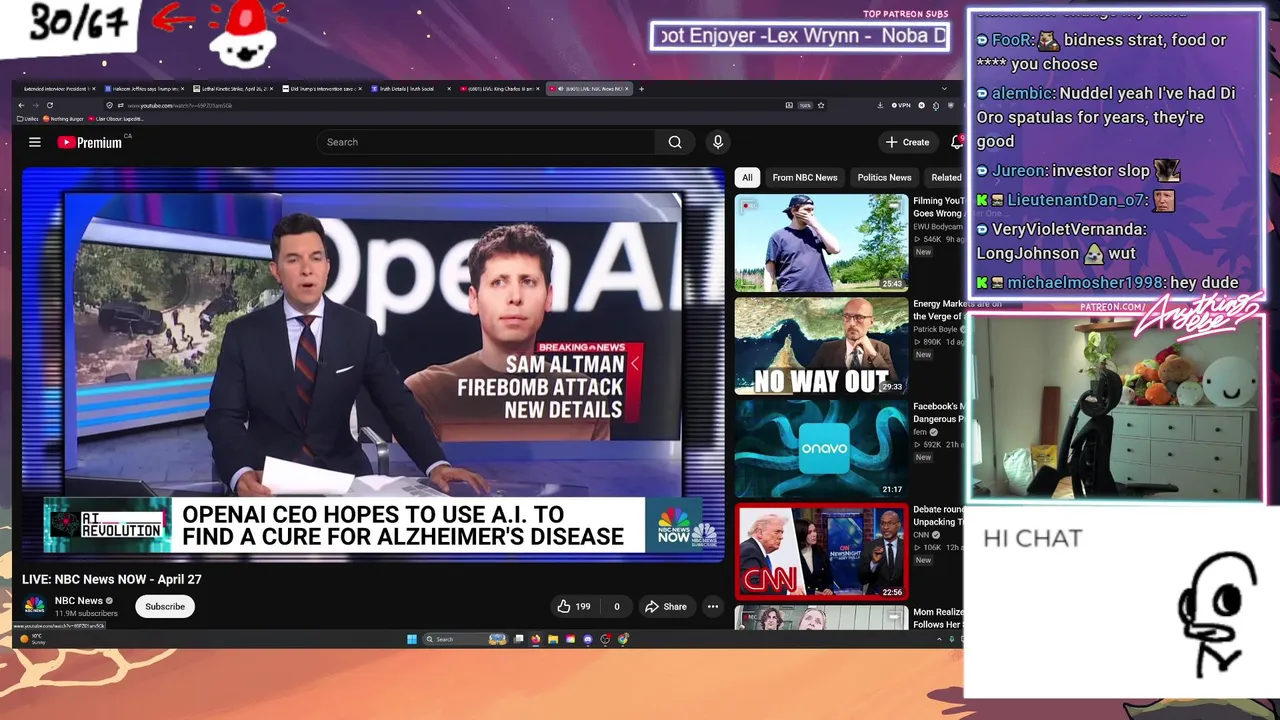Open the Mom Realizes video thumbnail
The image size is (1280, 720).
pos(821,618)
